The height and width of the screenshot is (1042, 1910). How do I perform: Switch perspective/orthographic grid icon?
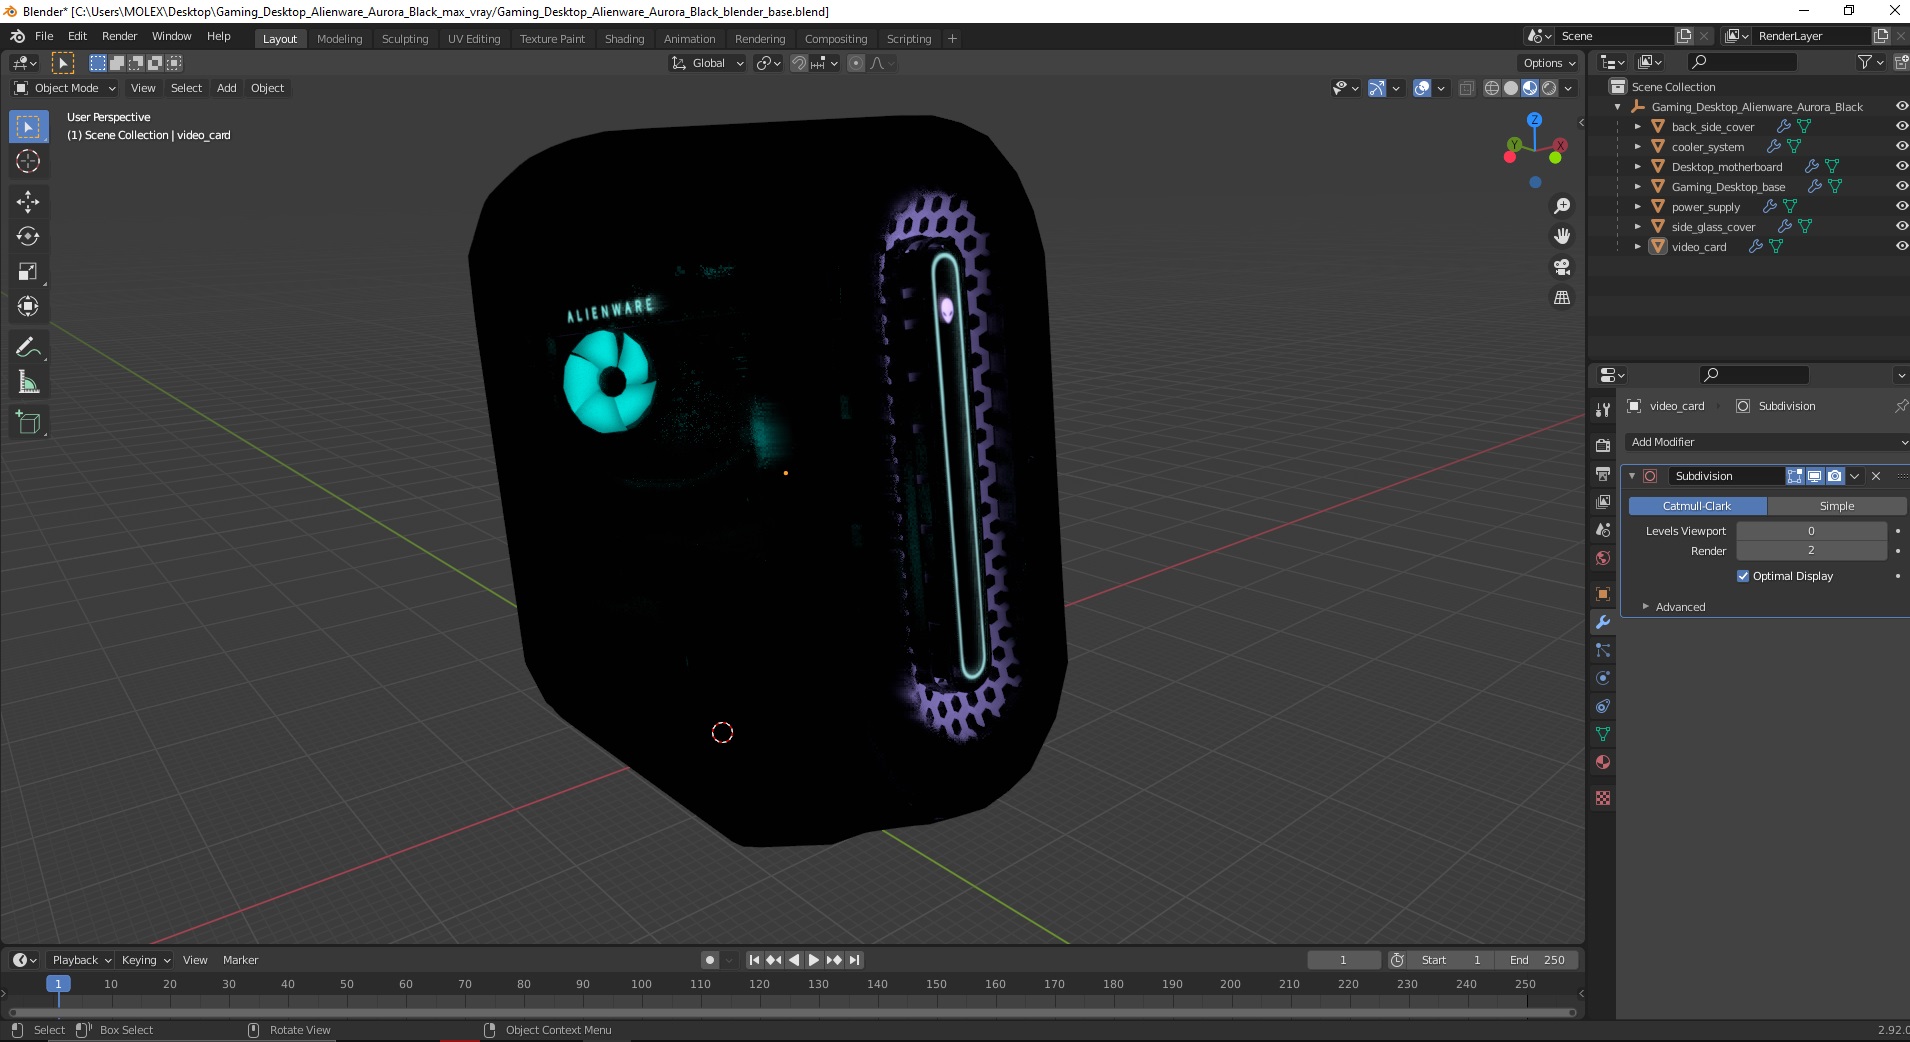pos(1561,297)
